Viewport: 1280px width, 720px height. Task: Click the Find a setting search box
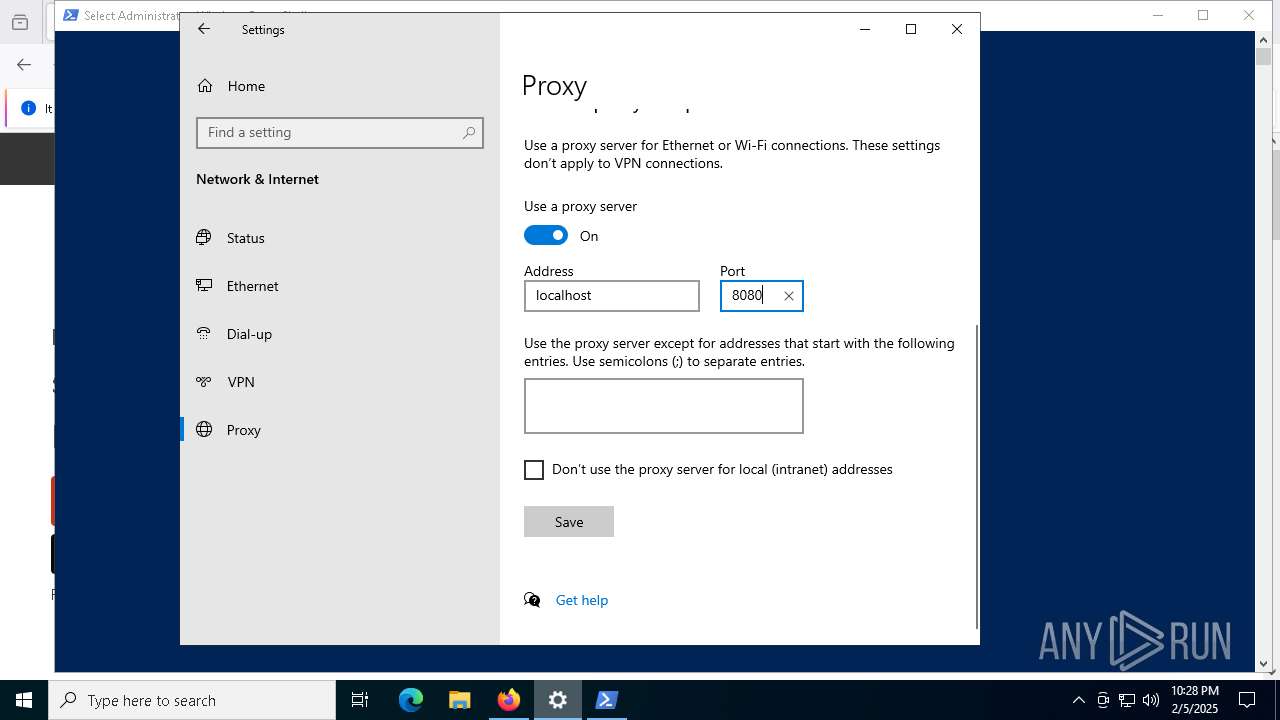pyautogui.click(x=340, y=133)
